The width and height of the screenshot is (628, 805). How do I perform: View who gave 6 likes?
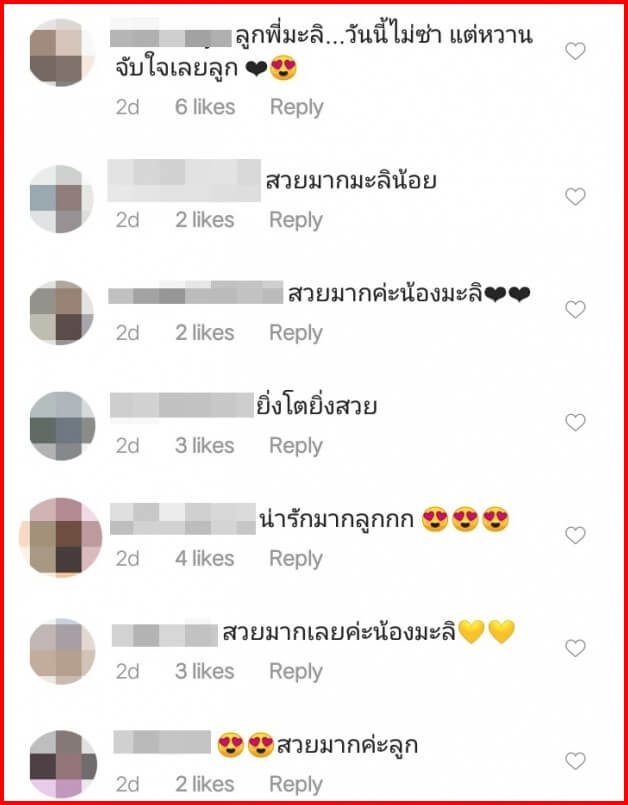(x=205, y=107)
